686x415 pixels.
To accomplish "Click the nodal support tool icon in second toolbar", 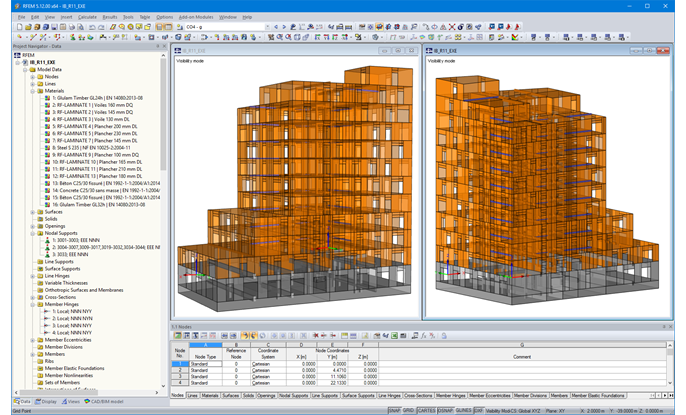I will pyautogui.click(x=73, y=38).
